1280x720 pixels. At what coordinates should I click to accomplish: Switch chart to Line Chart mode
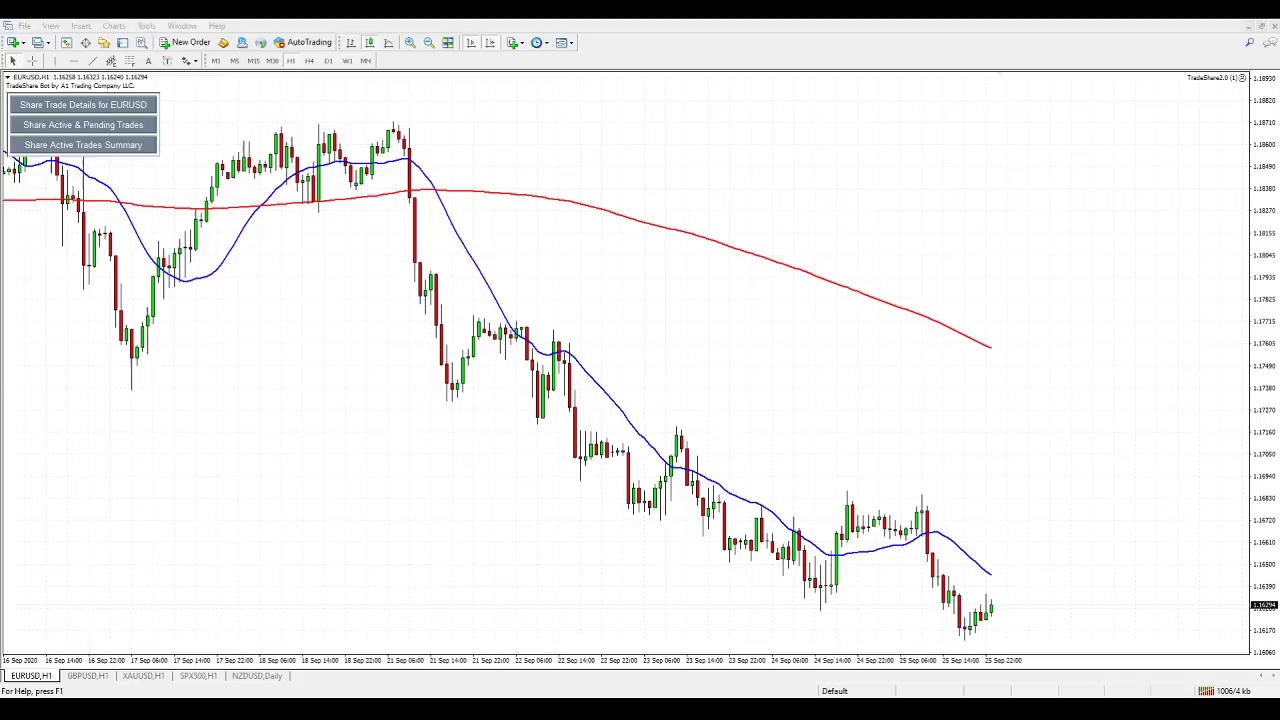(x=389, y=42)
